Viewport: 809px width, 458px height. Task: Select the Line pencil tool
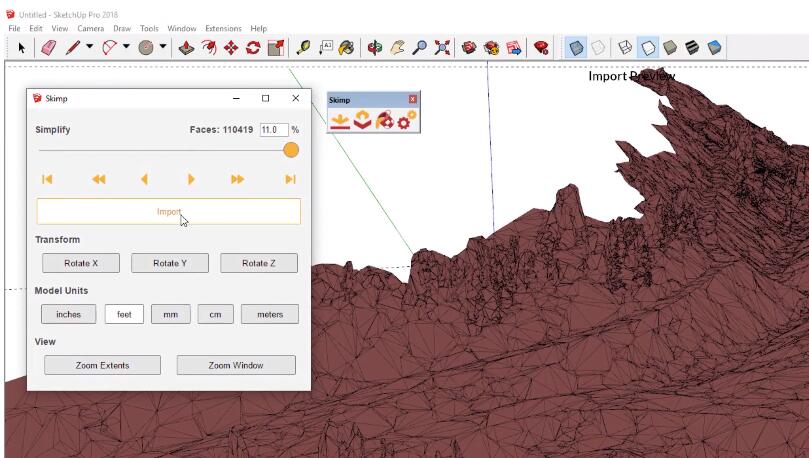click(x=73, y=48)
